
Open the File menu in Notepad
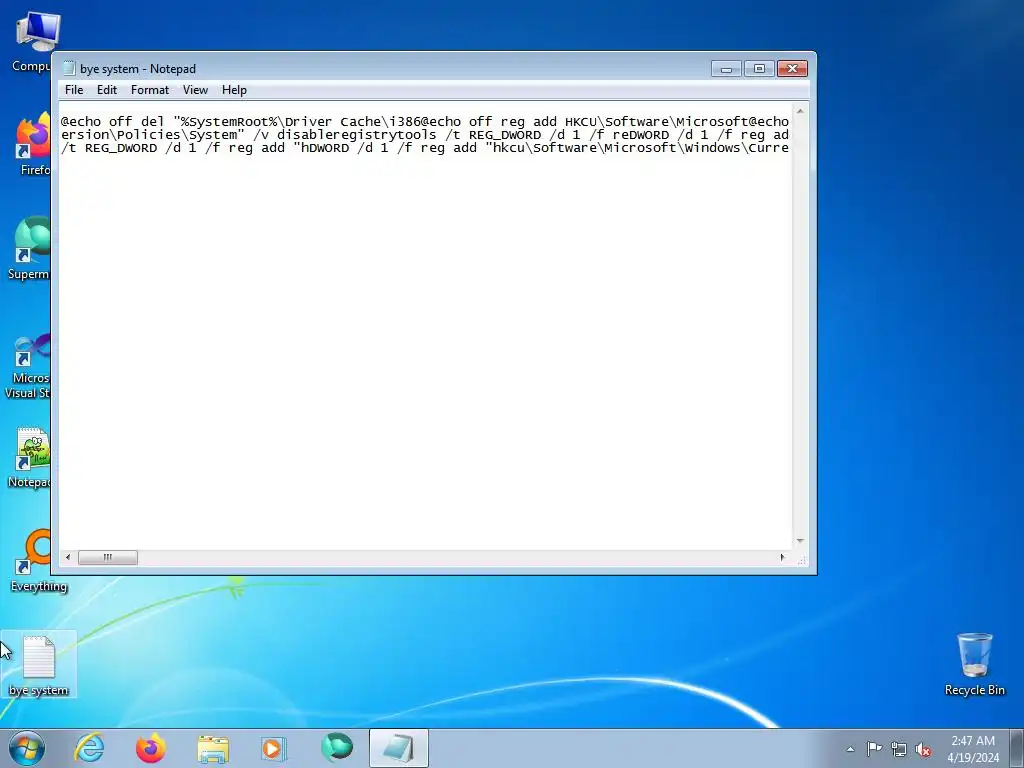coord(74,90)
